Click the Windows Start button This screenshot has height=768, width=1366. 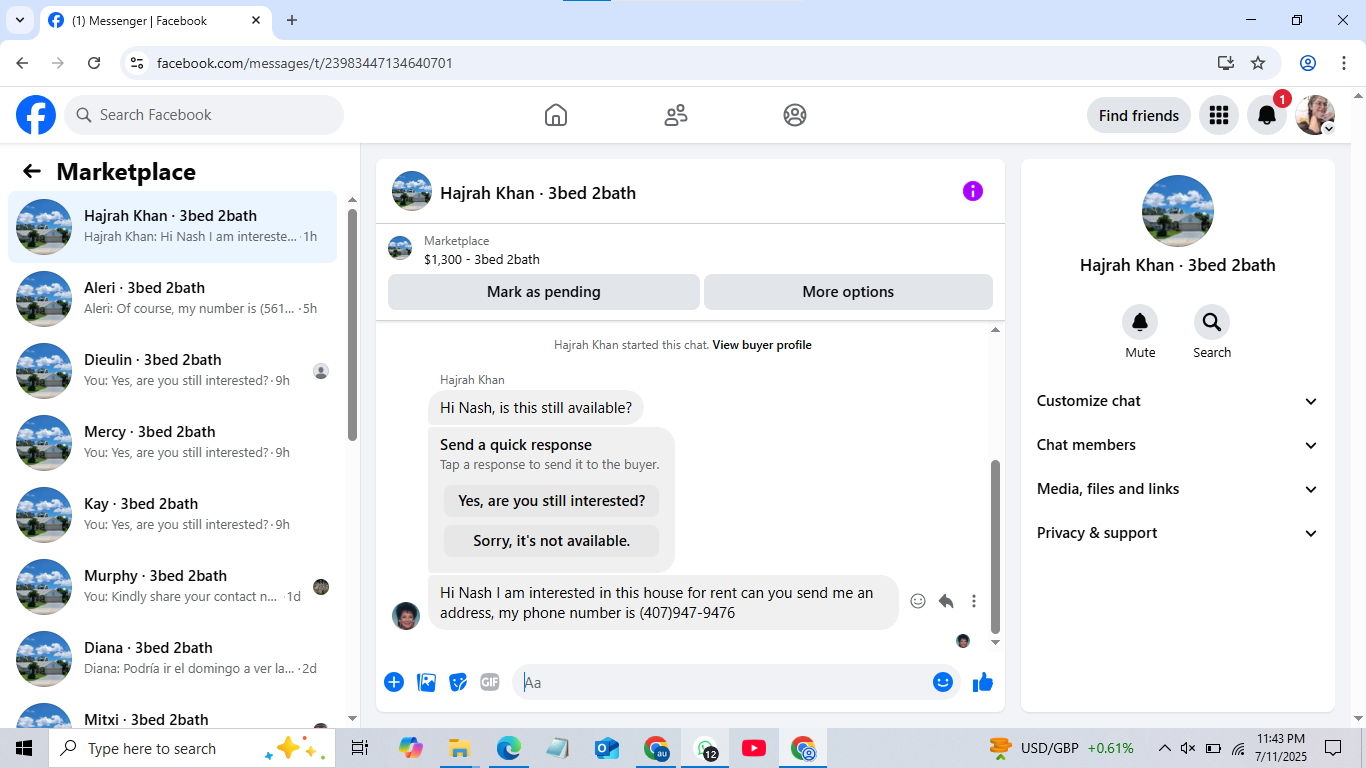24,748
